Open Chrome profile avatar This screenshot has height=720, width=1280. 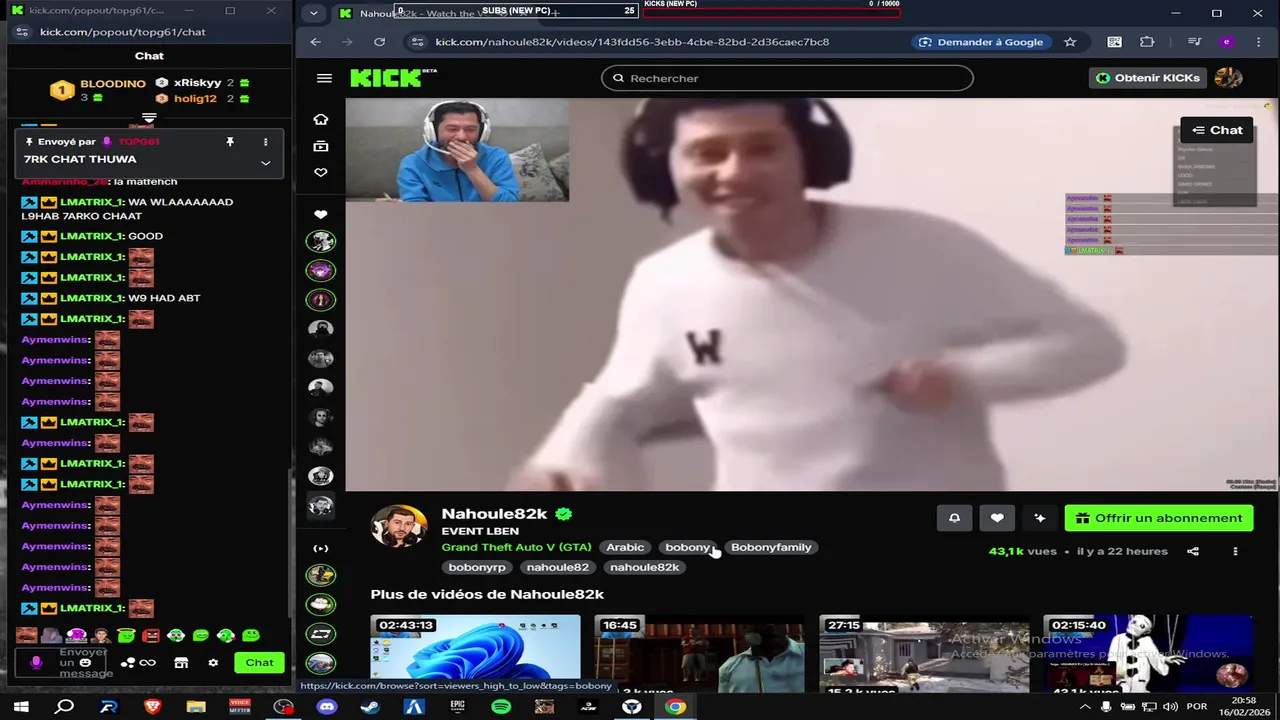pyautogui.click(x=1226, y=42)
